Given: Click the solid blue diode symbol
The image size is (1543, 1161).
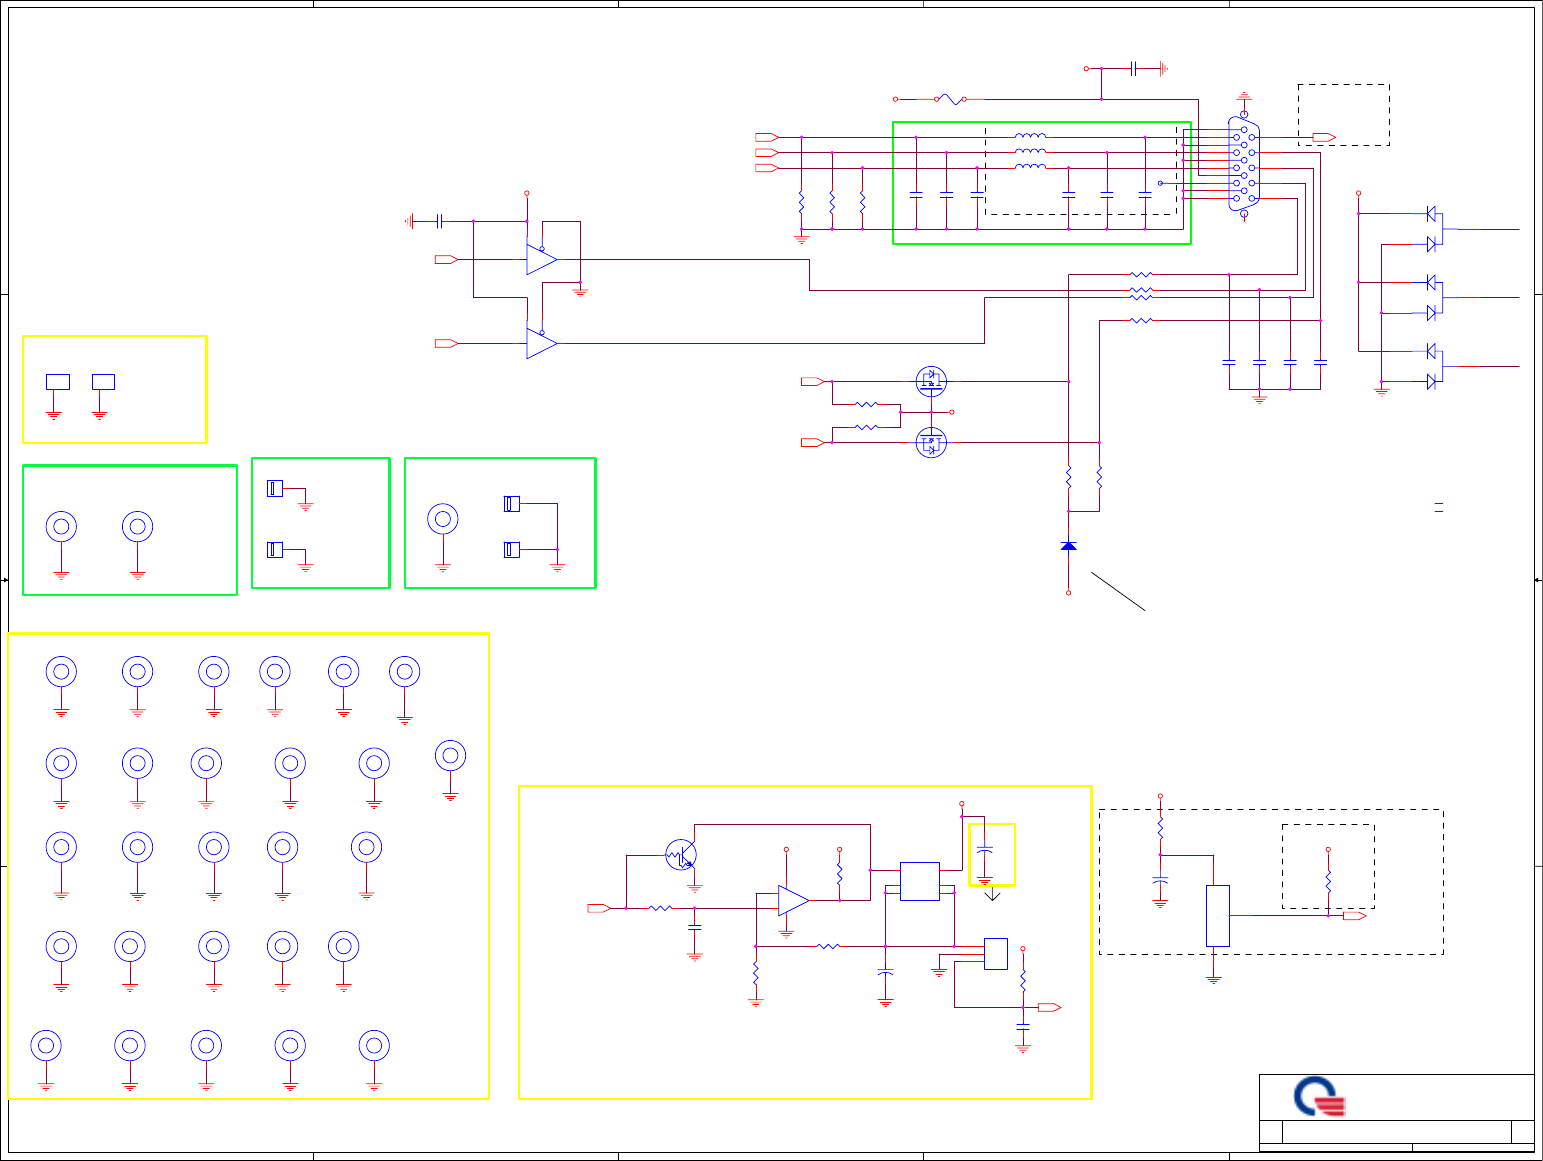Looking at the screenshot, I should click(1068, 546).
